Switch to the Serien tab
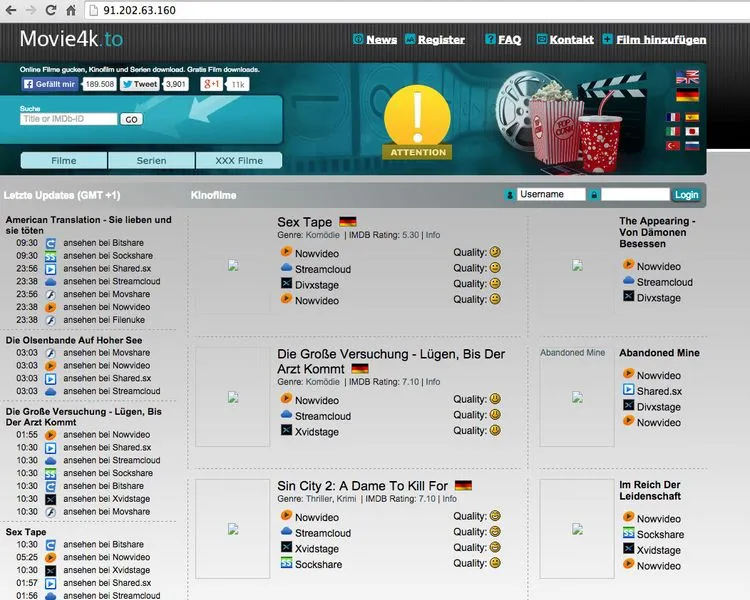 [x=151, y=161]
